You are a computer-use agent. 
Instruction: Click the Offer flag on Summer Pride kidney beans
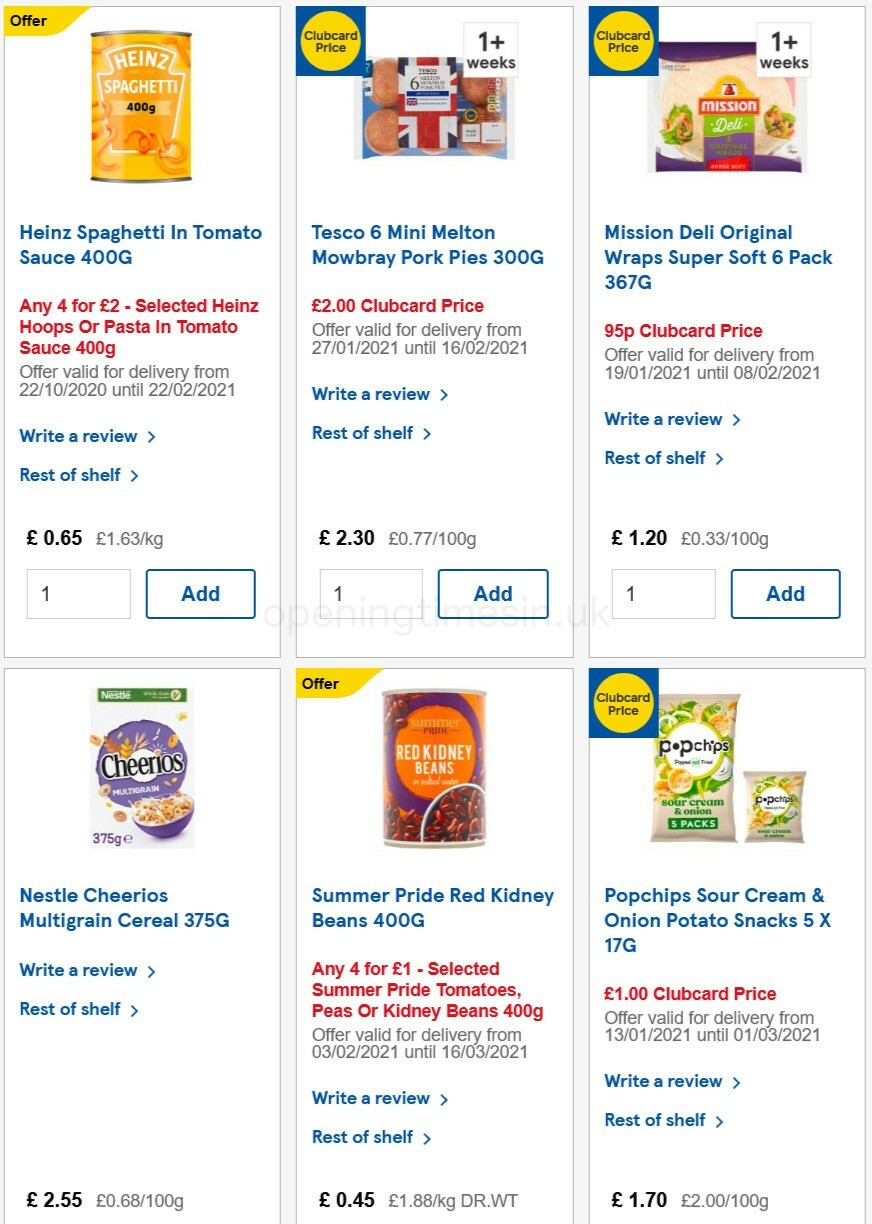coord(319,683)
